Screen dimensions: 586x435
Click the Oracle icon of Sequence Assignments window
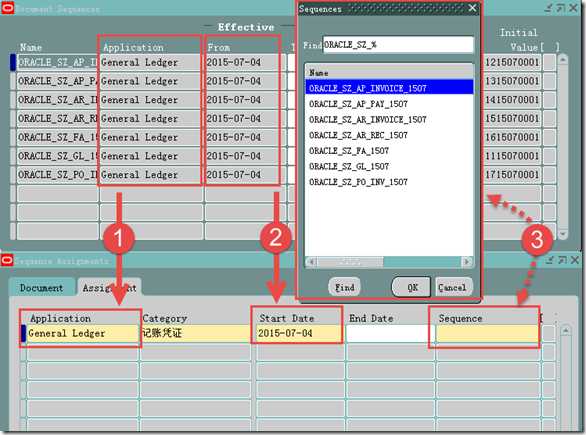pyautogui.click(x=7, y=260)
